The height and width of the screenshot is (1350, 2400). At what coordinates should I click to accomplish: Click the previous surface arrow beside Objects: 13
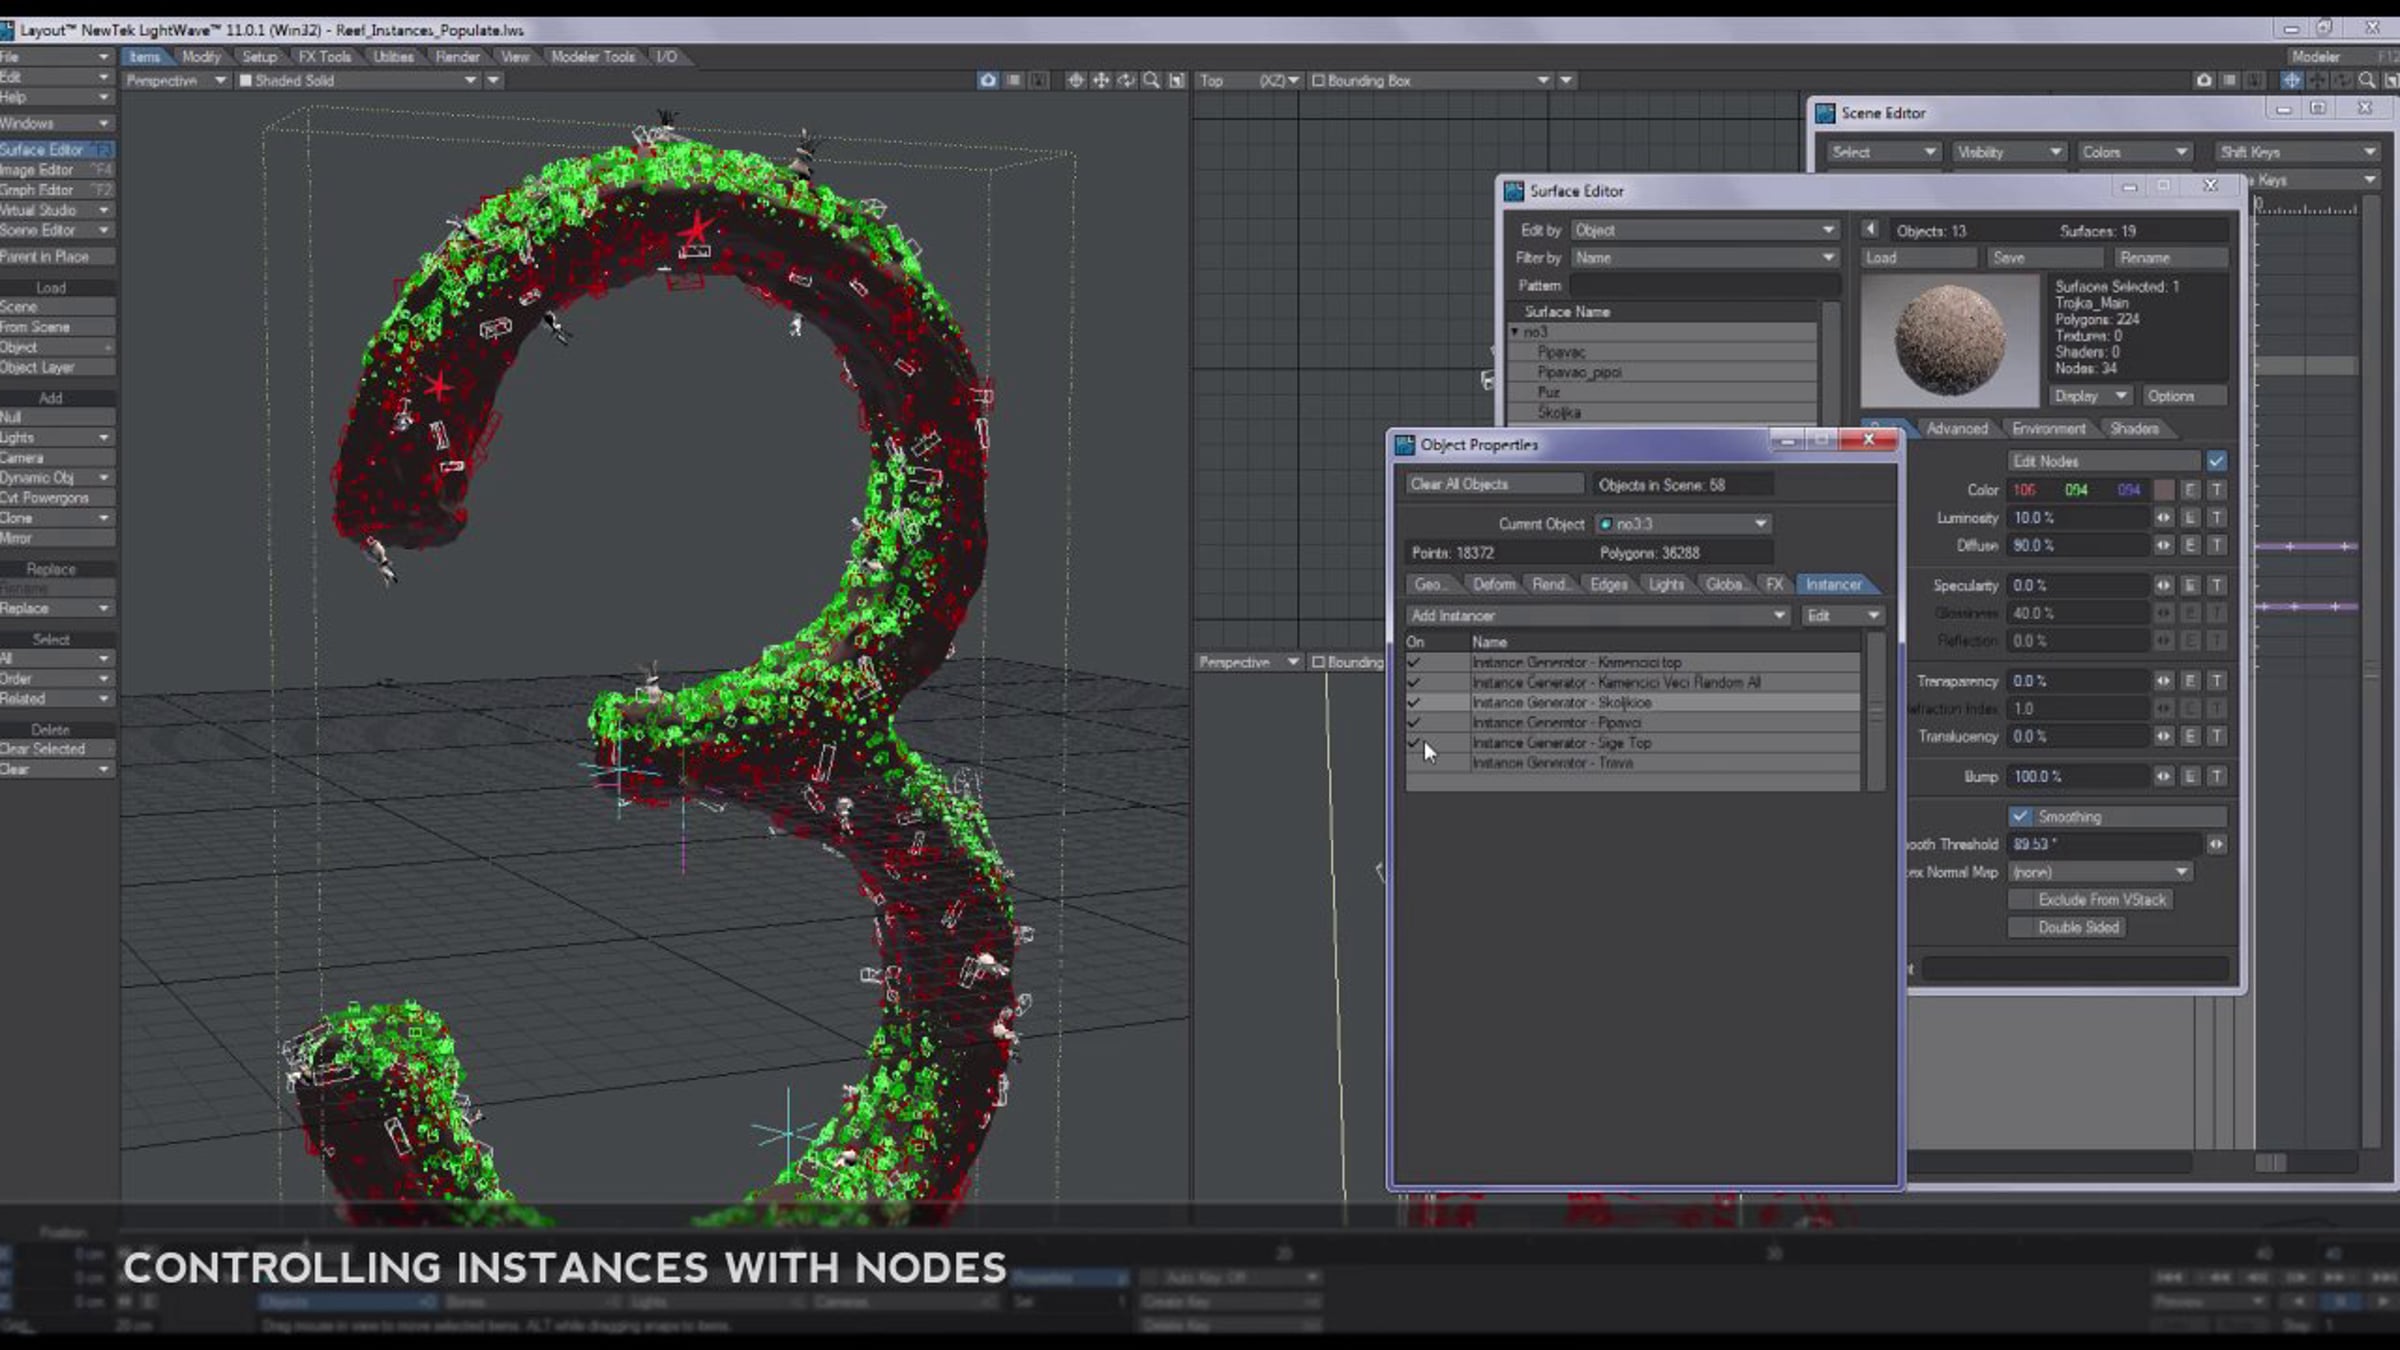tap(1870, 230)
